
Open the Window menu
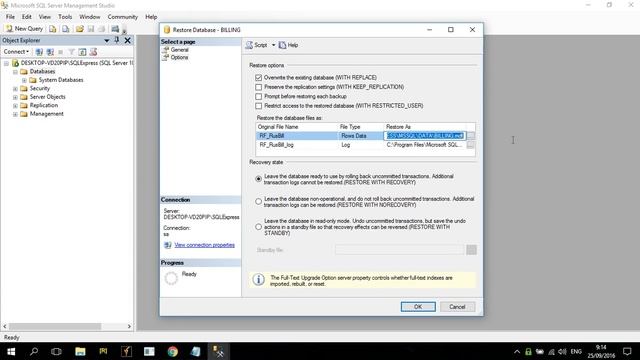pos(89,17)
